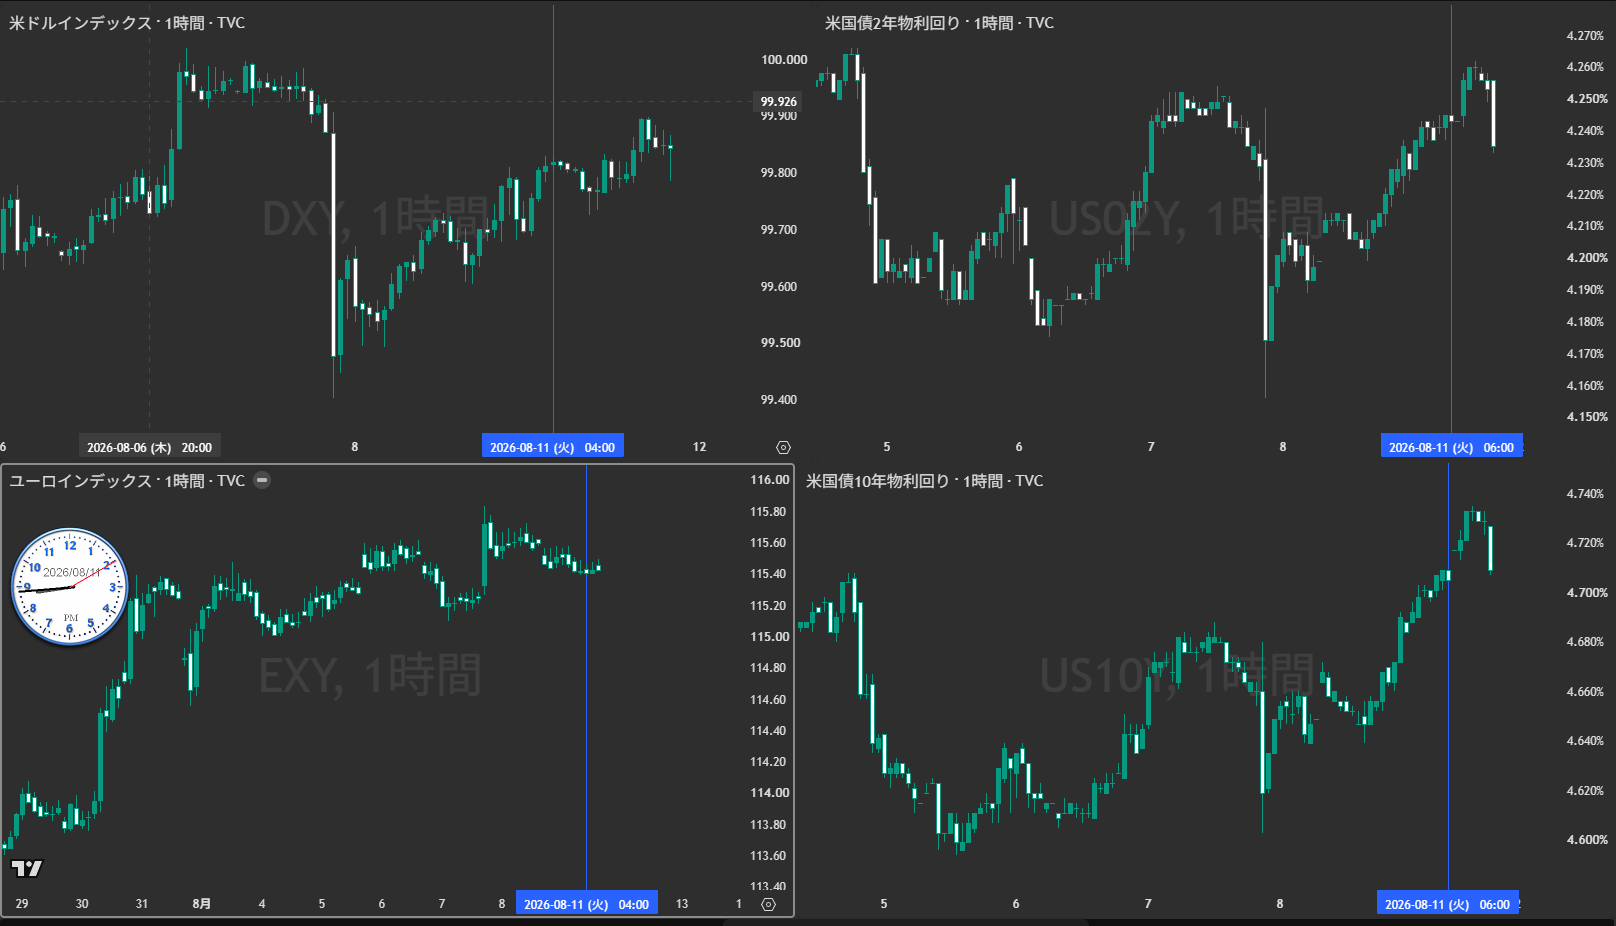
Task: Click the 4.270% level on US02Y axis
Action: pyautogui.click(x=1585, y=35)
